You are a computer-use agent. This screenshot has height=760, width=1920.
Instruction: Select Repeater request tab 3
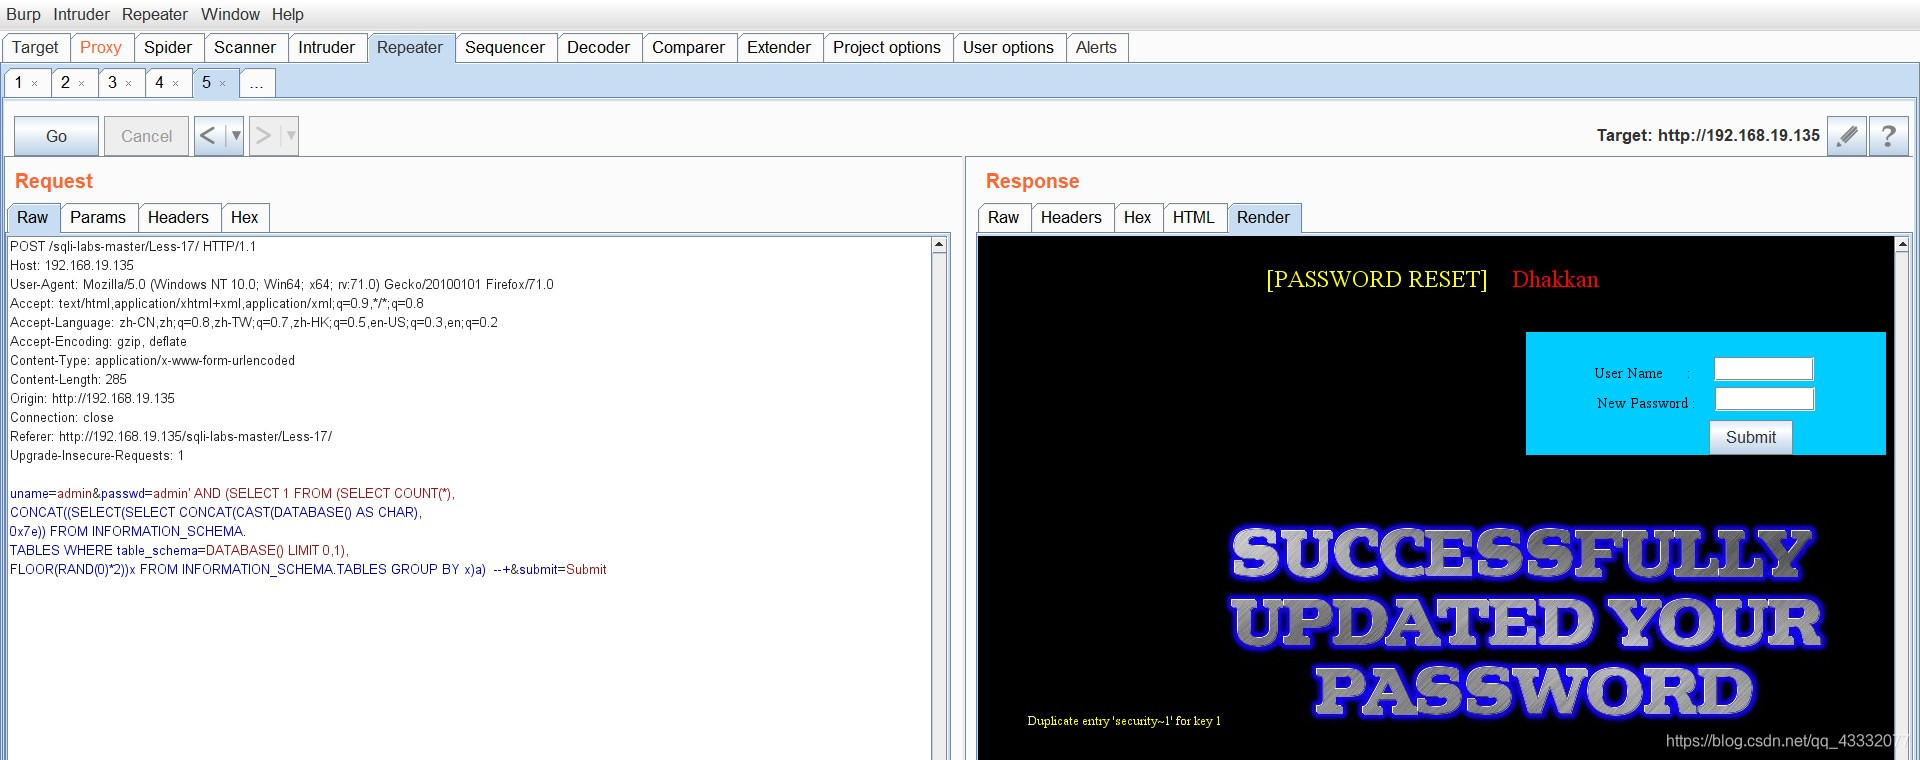pyautogui.click(x=113, y=83)
